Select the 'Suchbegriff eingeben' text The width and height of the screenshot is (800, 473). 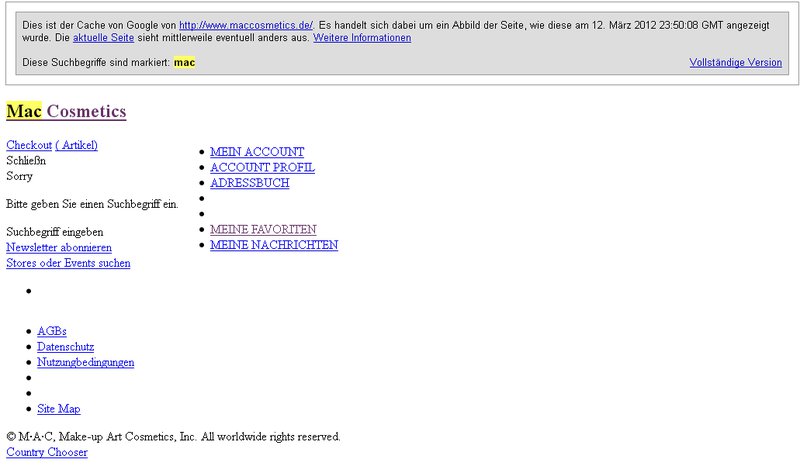tap(55, 232)
